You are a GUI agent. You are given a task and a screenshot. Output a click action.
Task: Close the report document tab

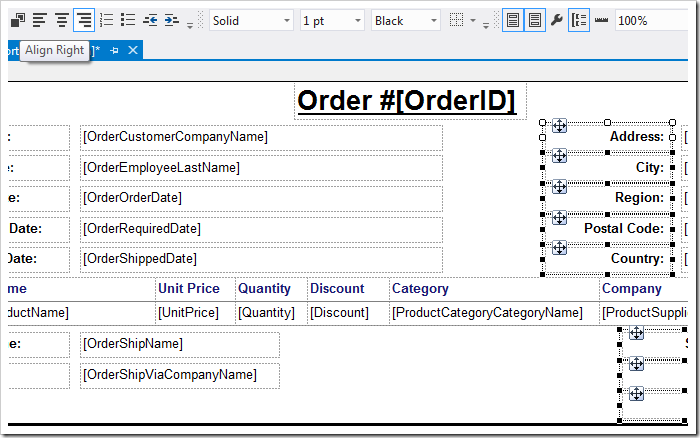[x=133, y=50]
